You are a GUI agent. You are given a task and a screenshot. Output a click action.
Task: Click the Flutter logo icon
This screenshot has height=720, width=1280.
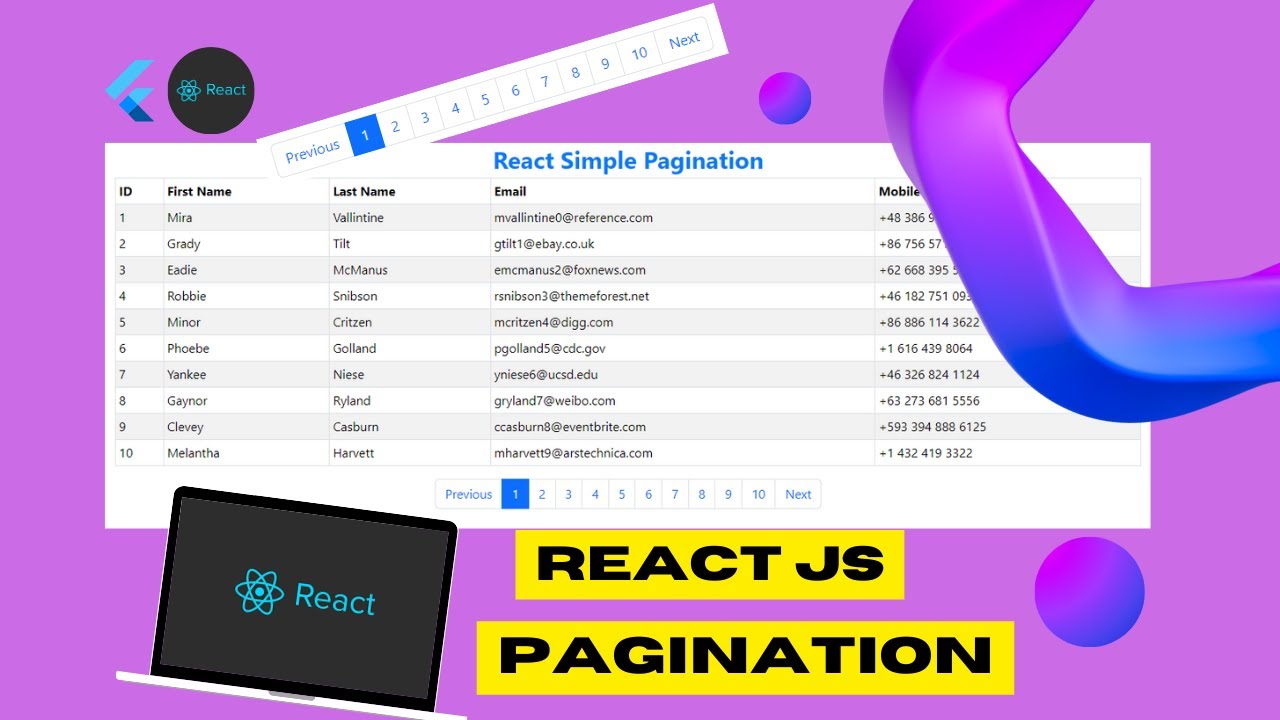coord(131,91)
